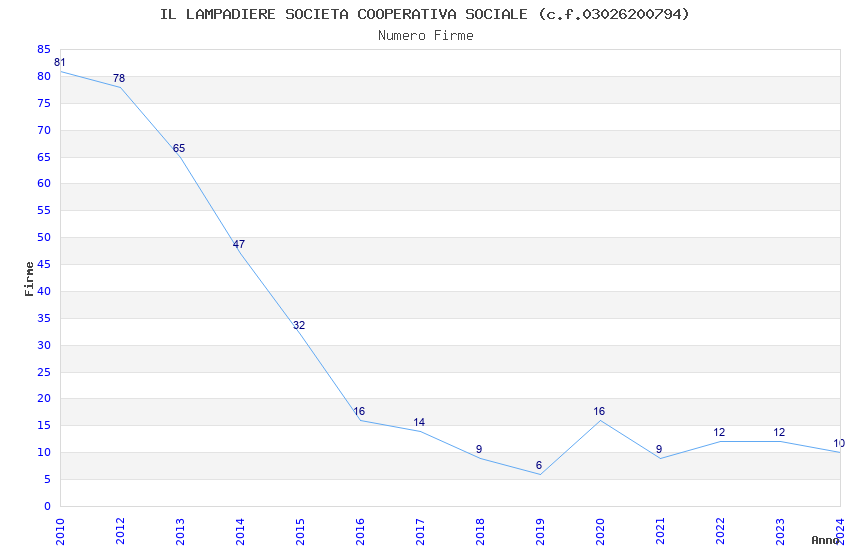The image size is (850, 550).
Task: Click y-axis tick value 10
Action: (44, 452)
